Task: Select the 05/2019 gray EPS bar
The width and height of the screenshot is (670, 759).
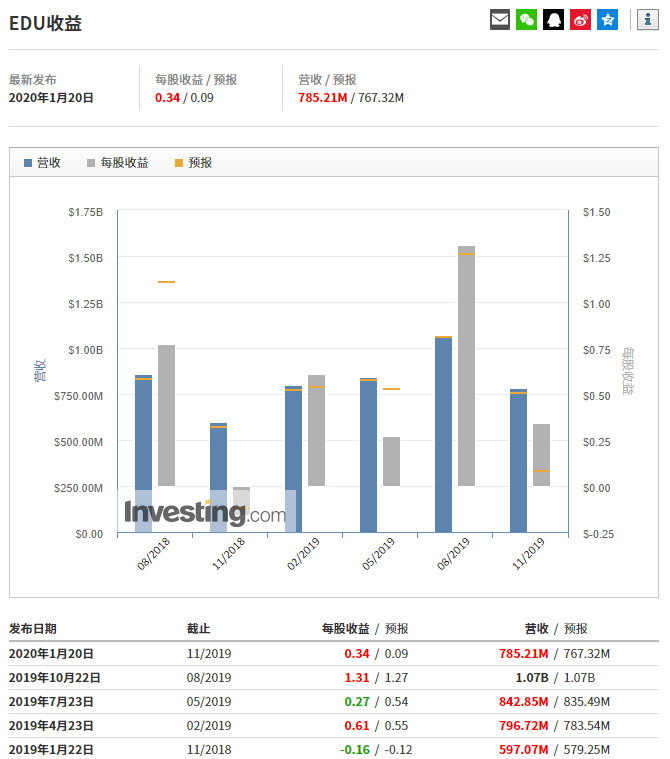Action: 392,461
